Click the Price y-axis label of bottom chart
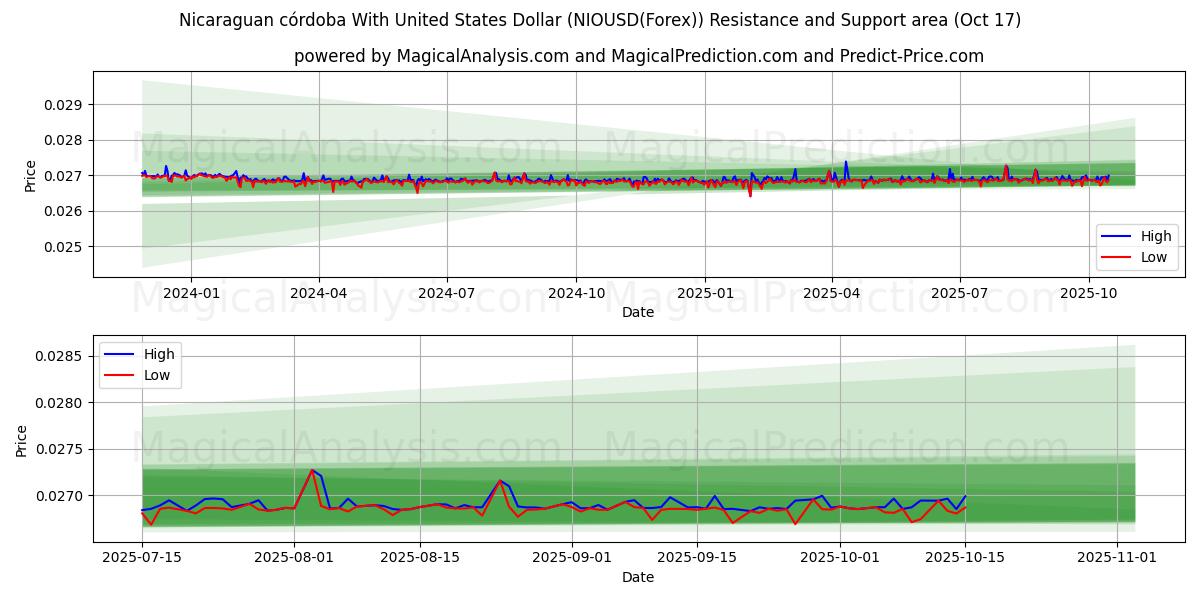 click(22, 440)
